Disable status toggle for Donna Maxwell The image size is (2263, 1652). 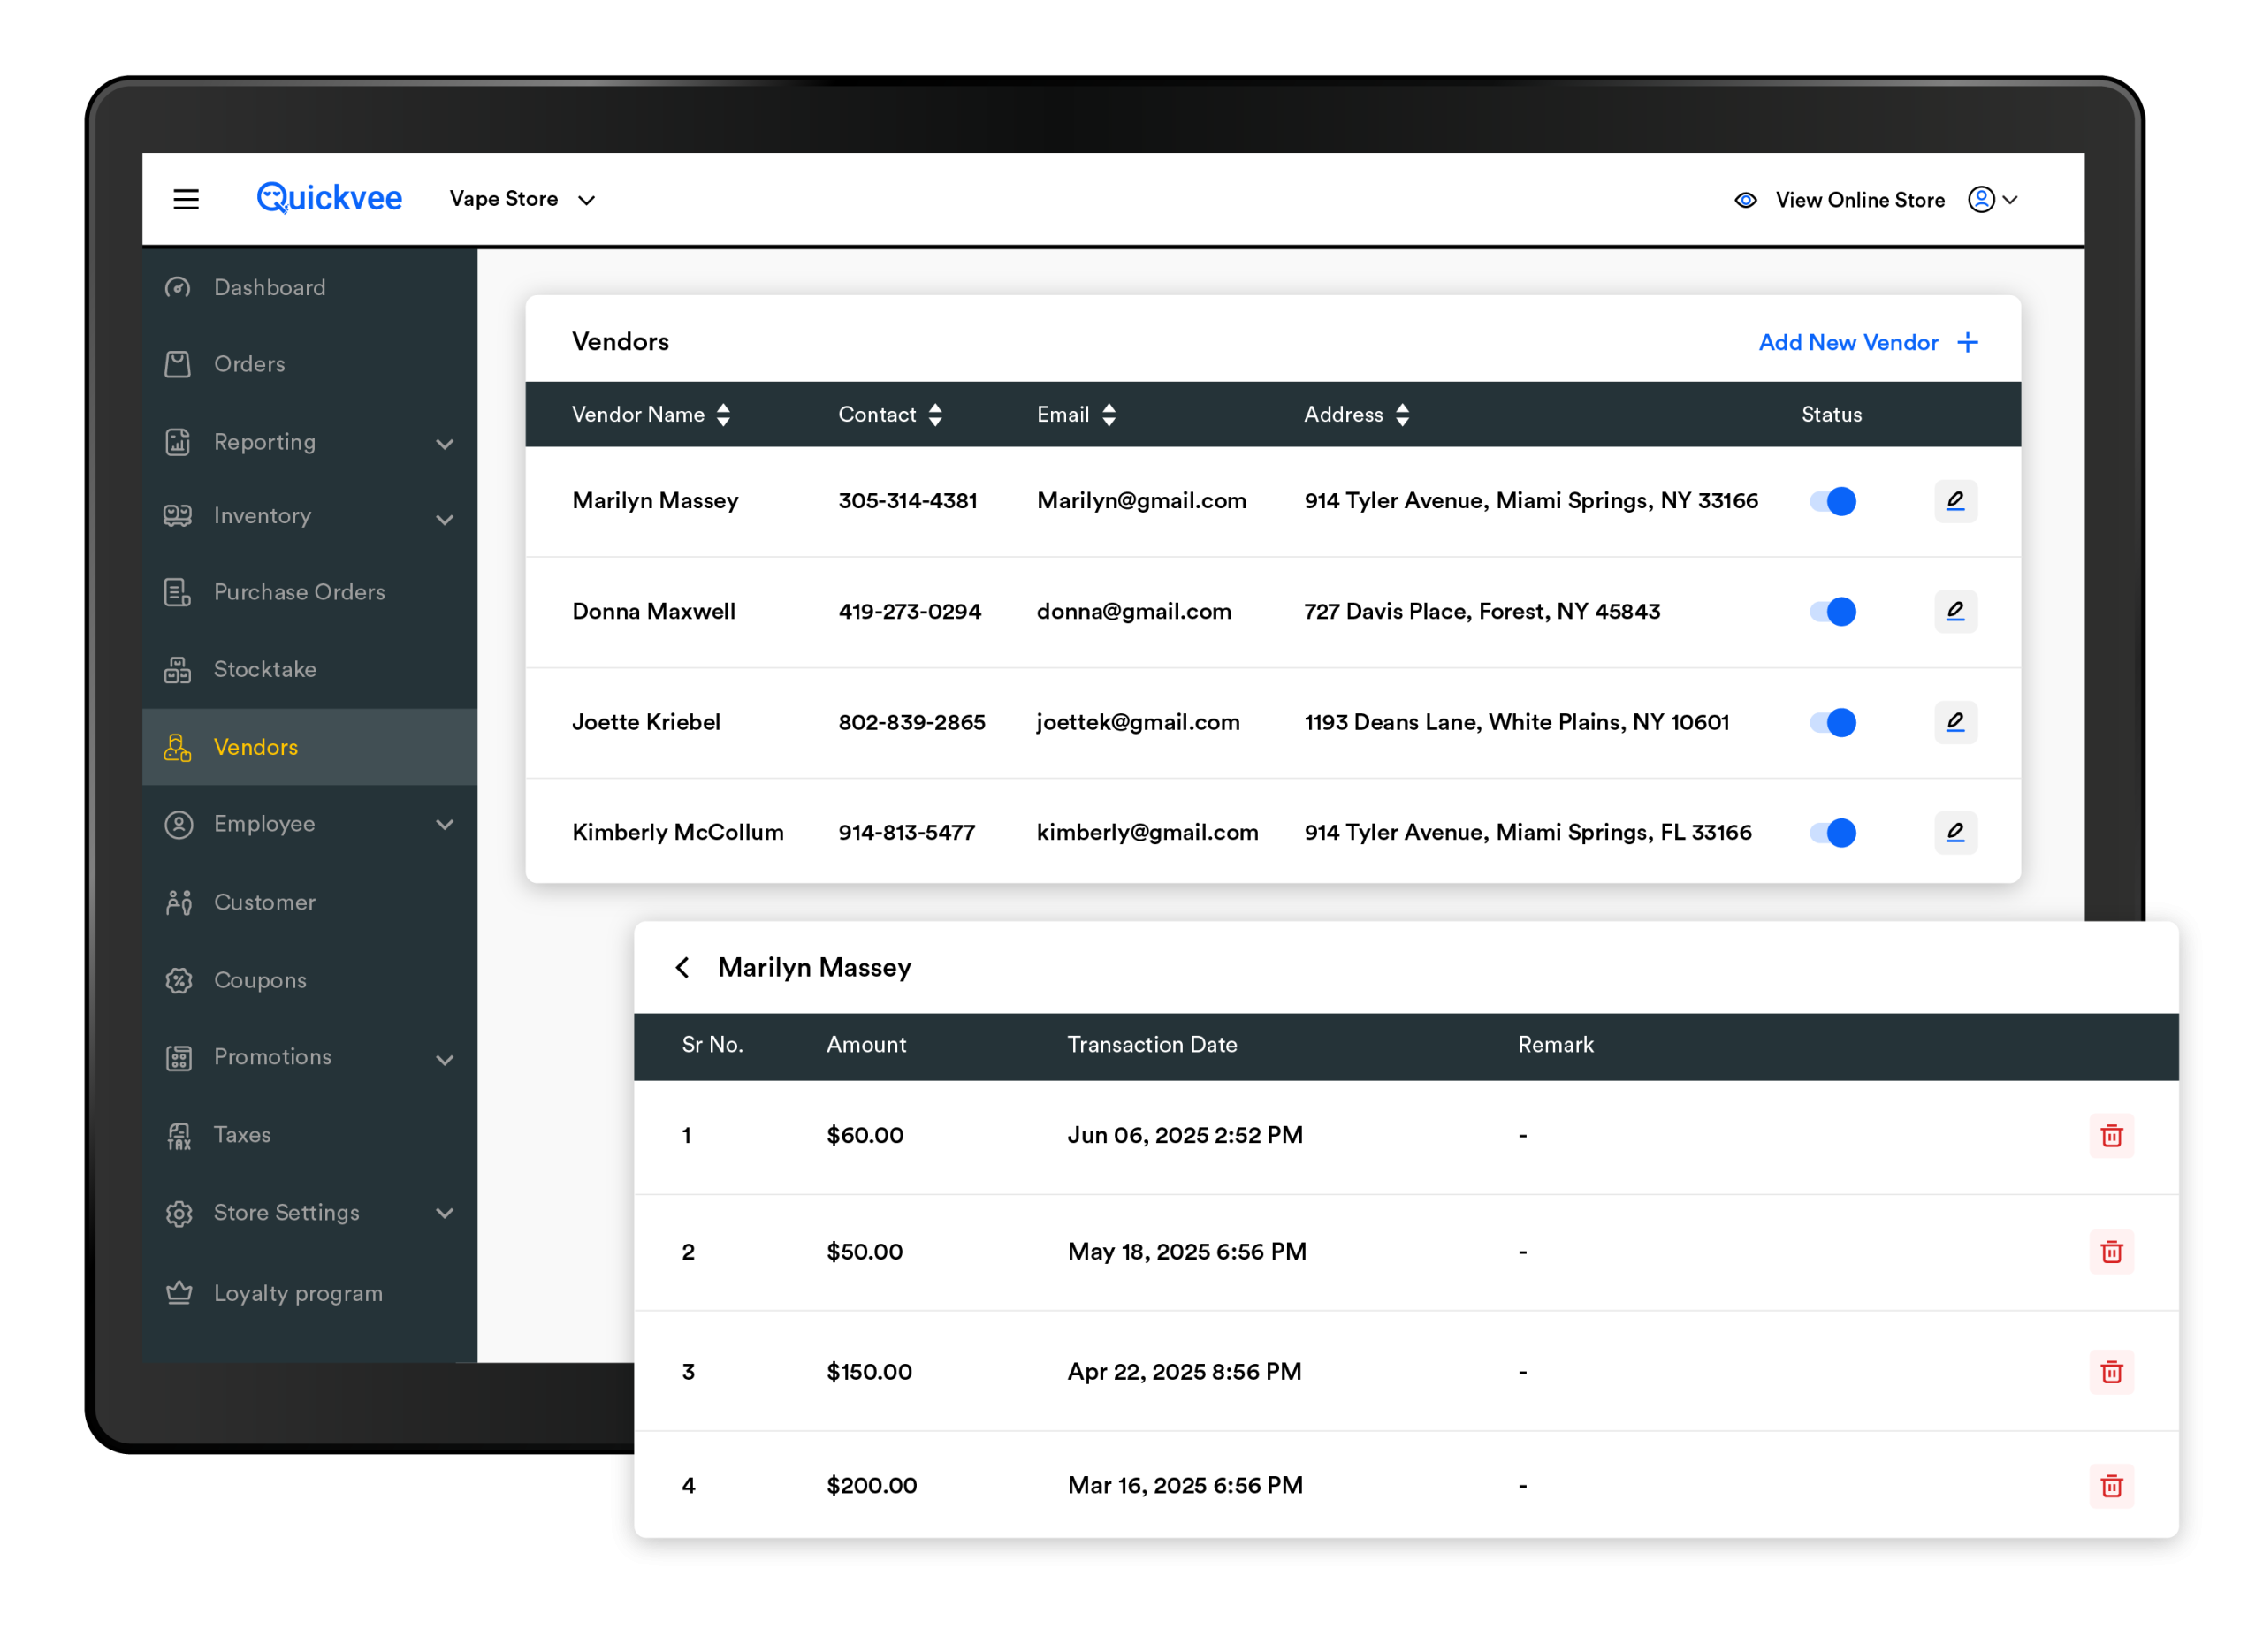tap(1832, 611)
